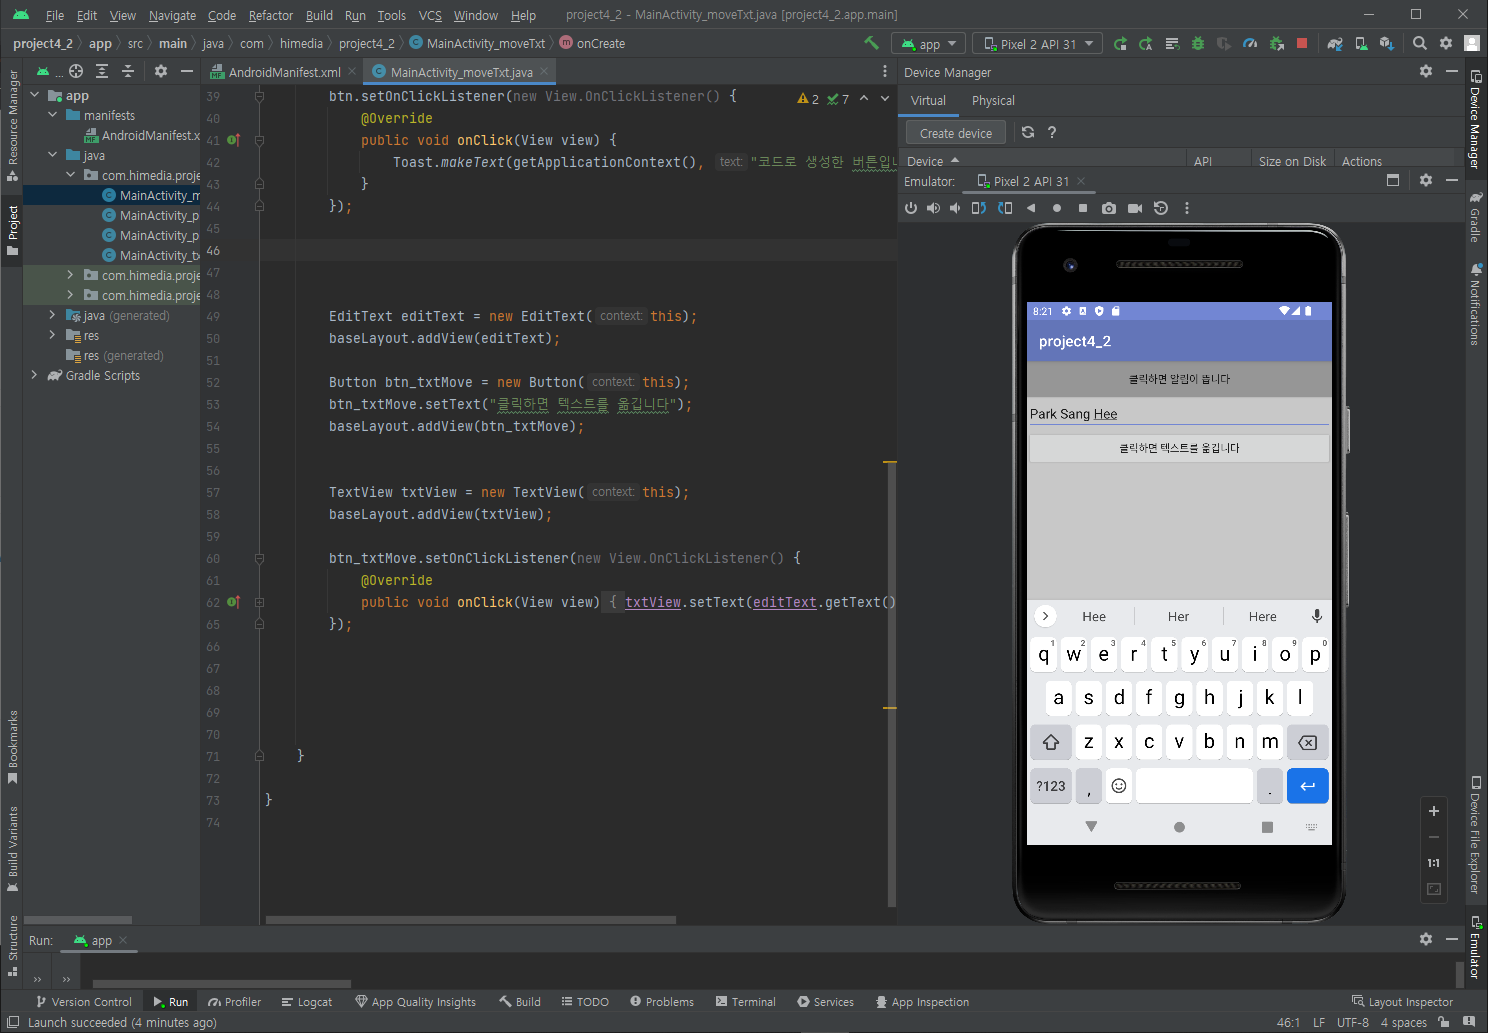Toggle the Notifications tool window button

coord(1475,305)
